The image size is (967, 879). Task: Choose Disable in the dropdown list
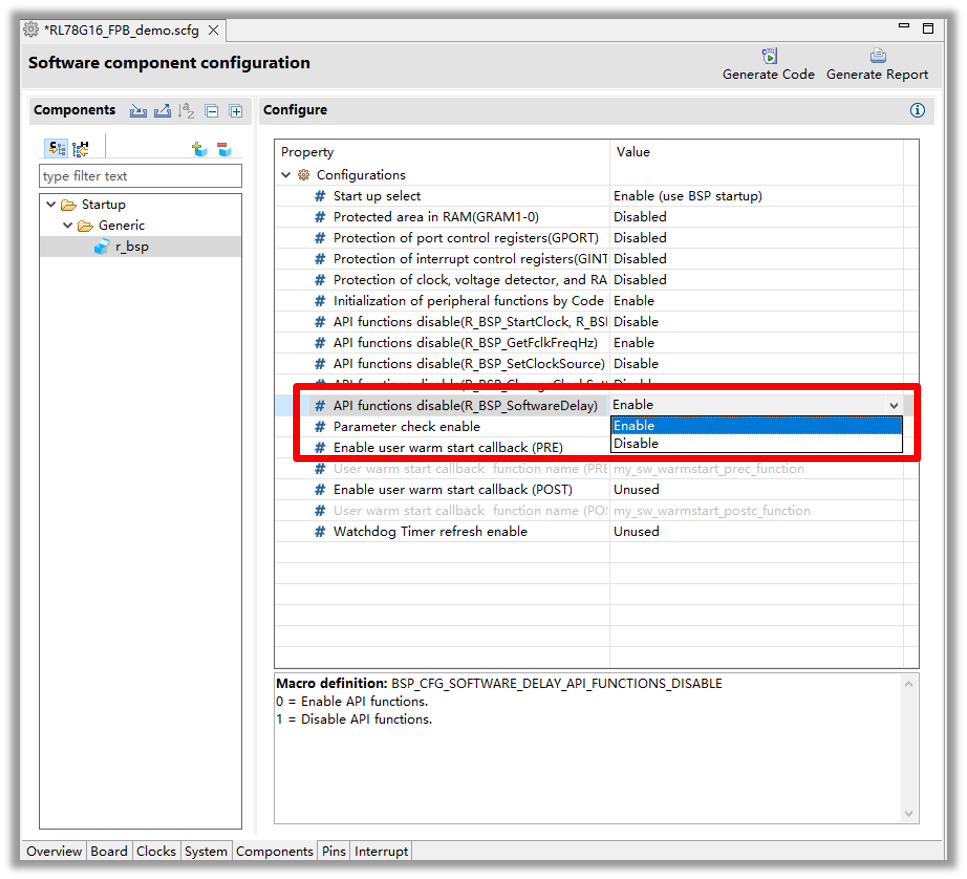756,444
